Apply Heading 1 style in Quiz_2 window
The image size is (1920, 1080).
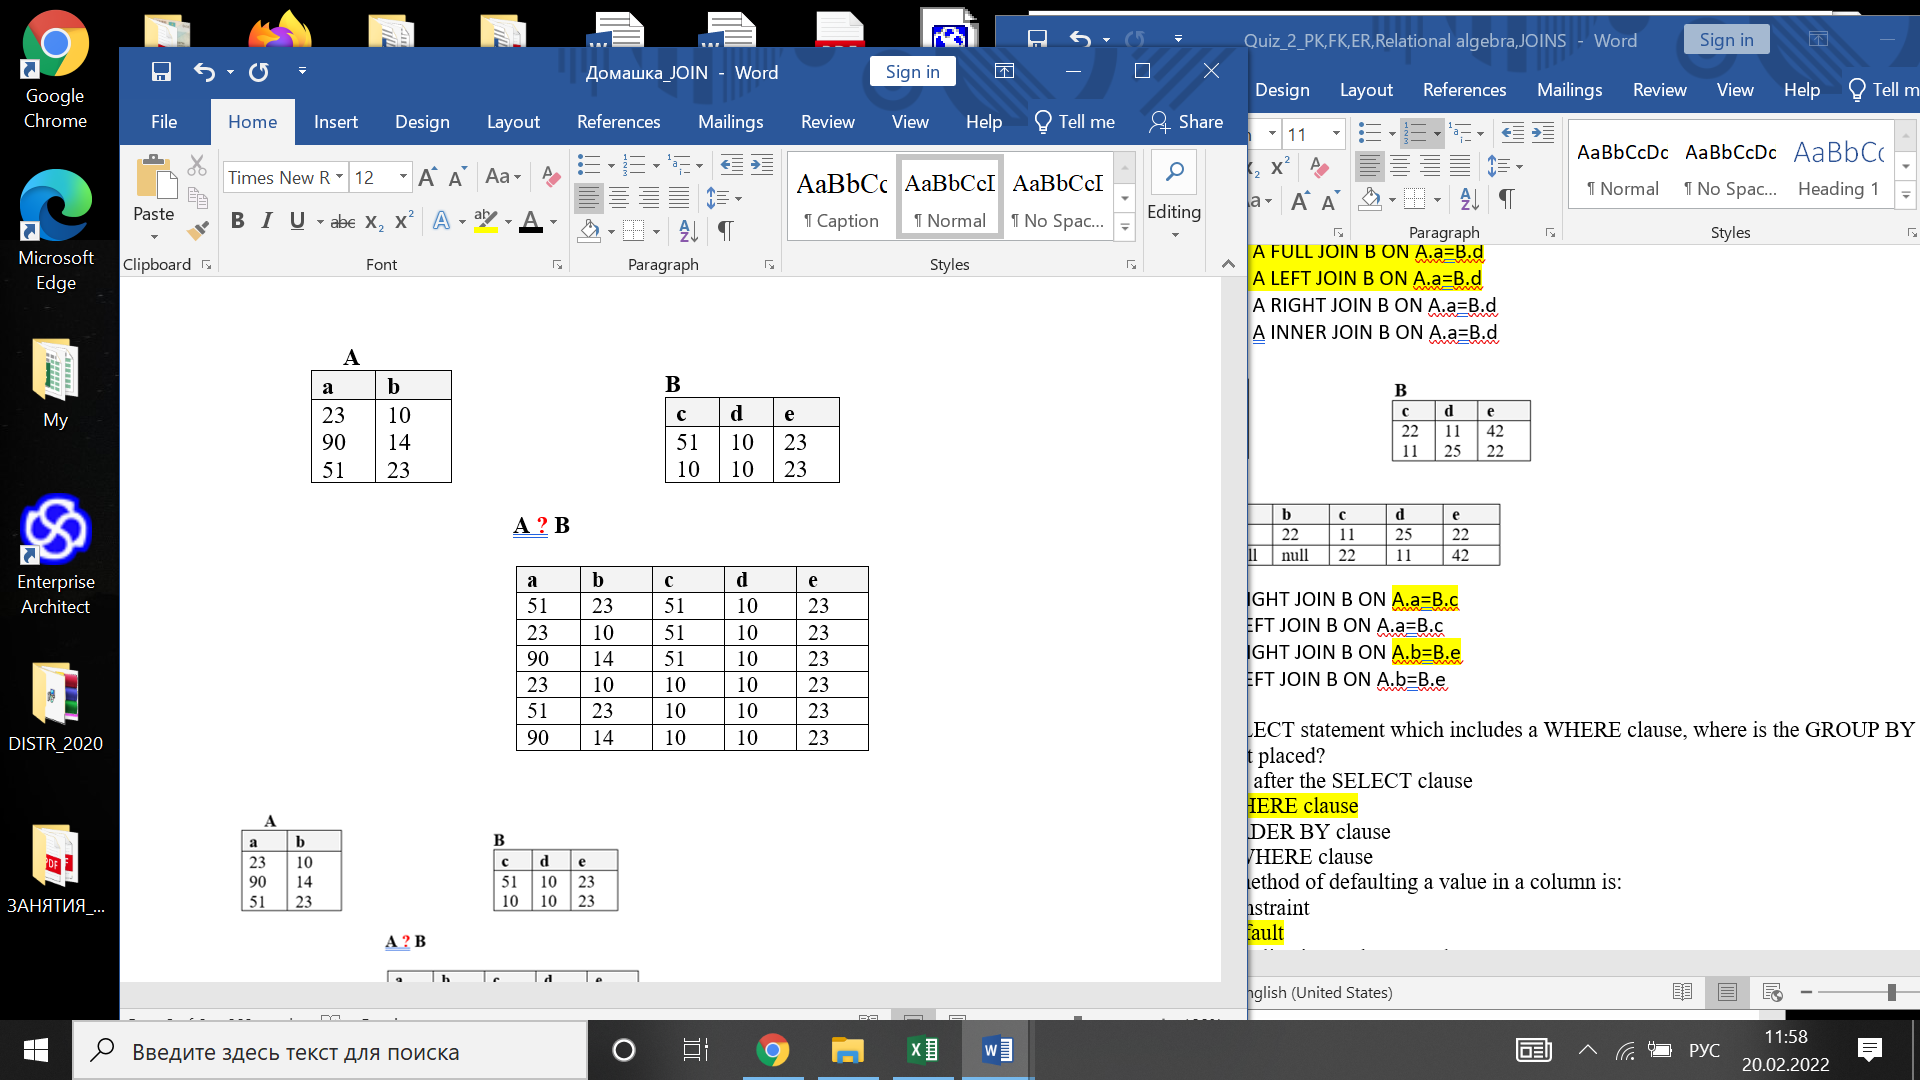[1838, 166]
